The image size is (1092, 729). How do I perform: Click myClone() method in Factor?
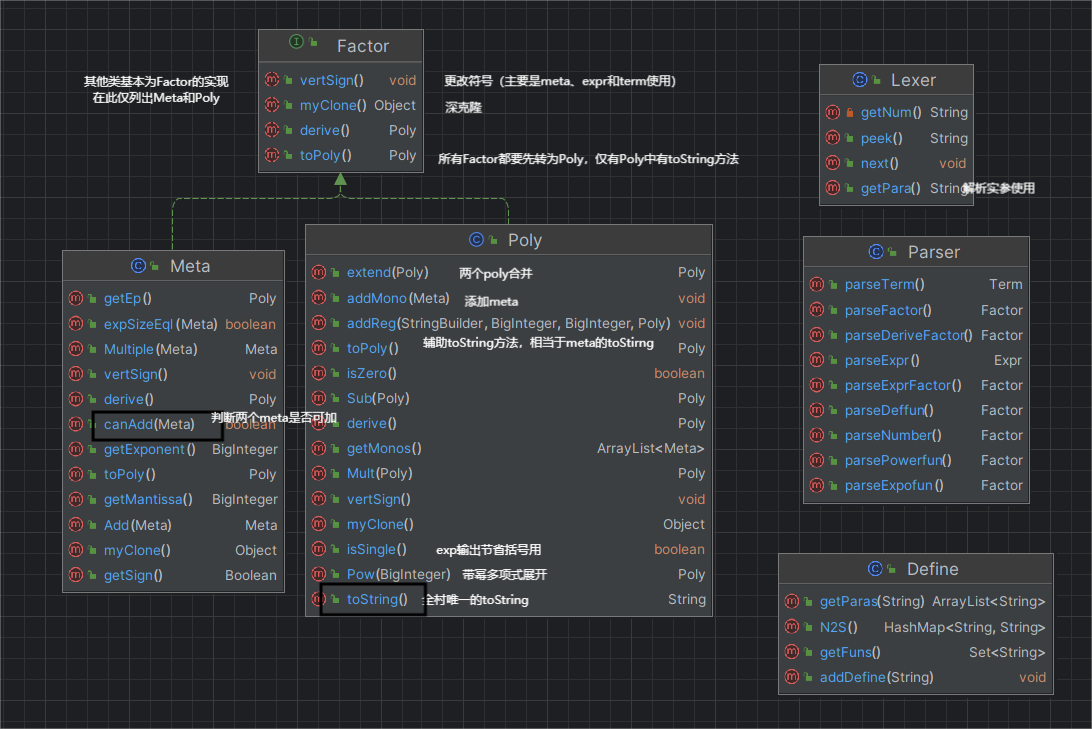[x=333, y=105]
